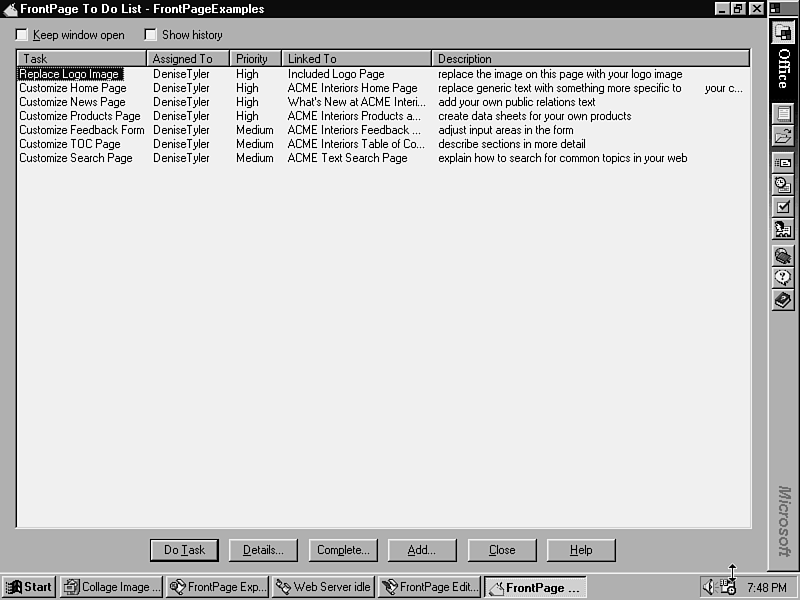
Task: Click the New Document icon in Office bar
Action: coord(783,114)
